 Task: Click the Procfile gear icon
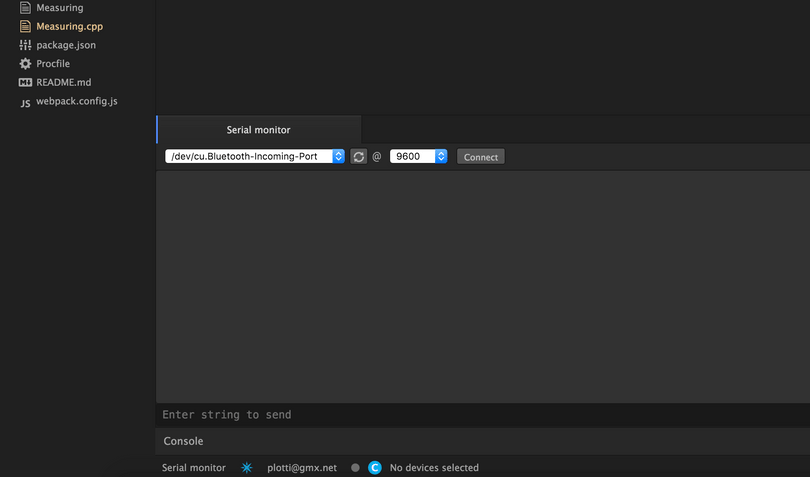[25, 64]
